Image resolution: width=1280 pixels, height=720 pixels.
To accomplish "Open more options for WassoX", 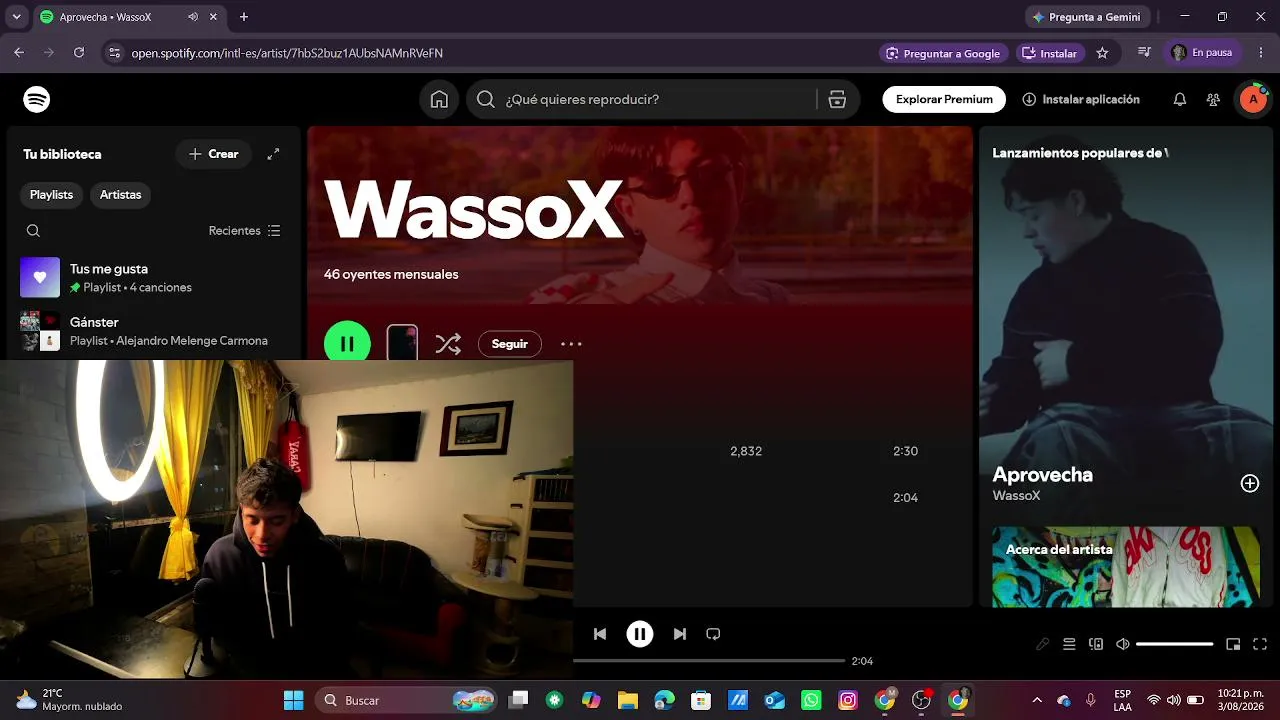I will coord(571,344).
